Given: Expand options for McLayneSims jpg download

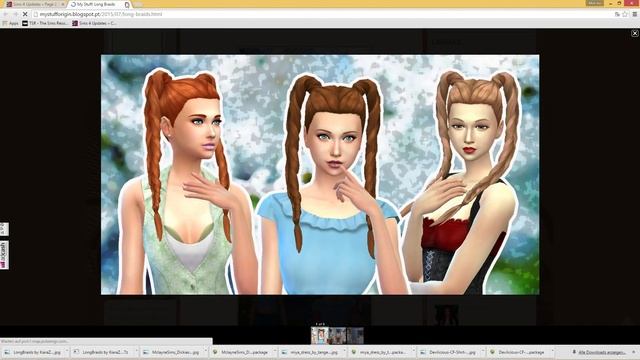Looking at the screenshot, I should pyautogui.click(x=206, y=352).
